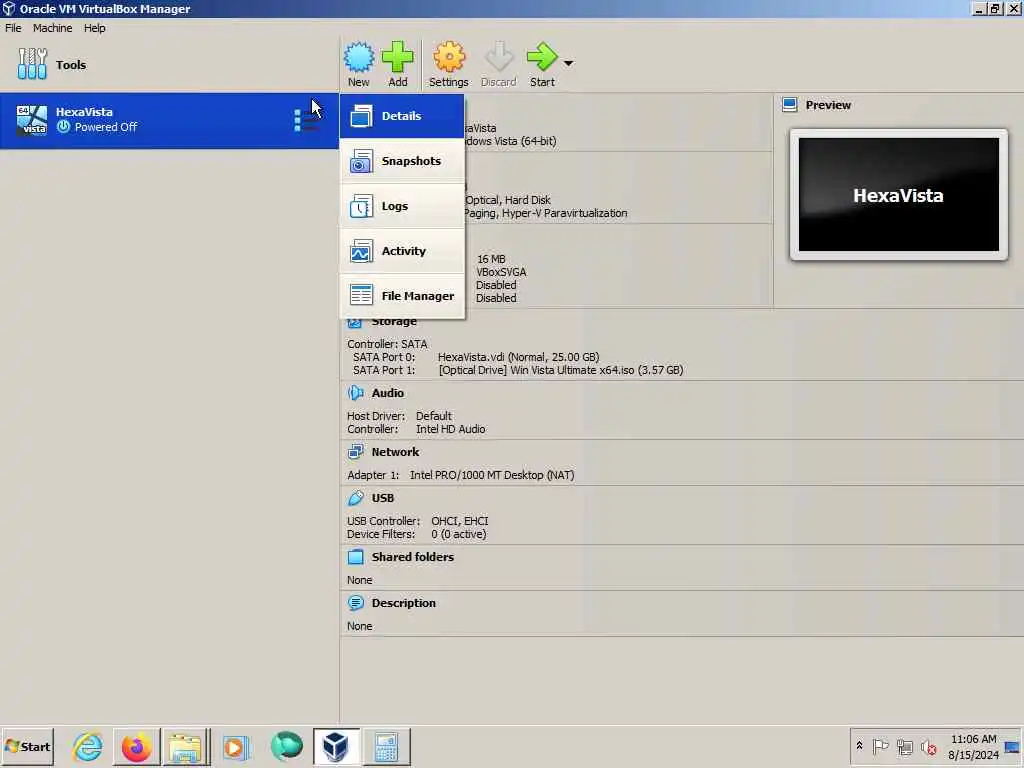
Task: Click the Action Center flag tray icon
Action: click(880, 746)
